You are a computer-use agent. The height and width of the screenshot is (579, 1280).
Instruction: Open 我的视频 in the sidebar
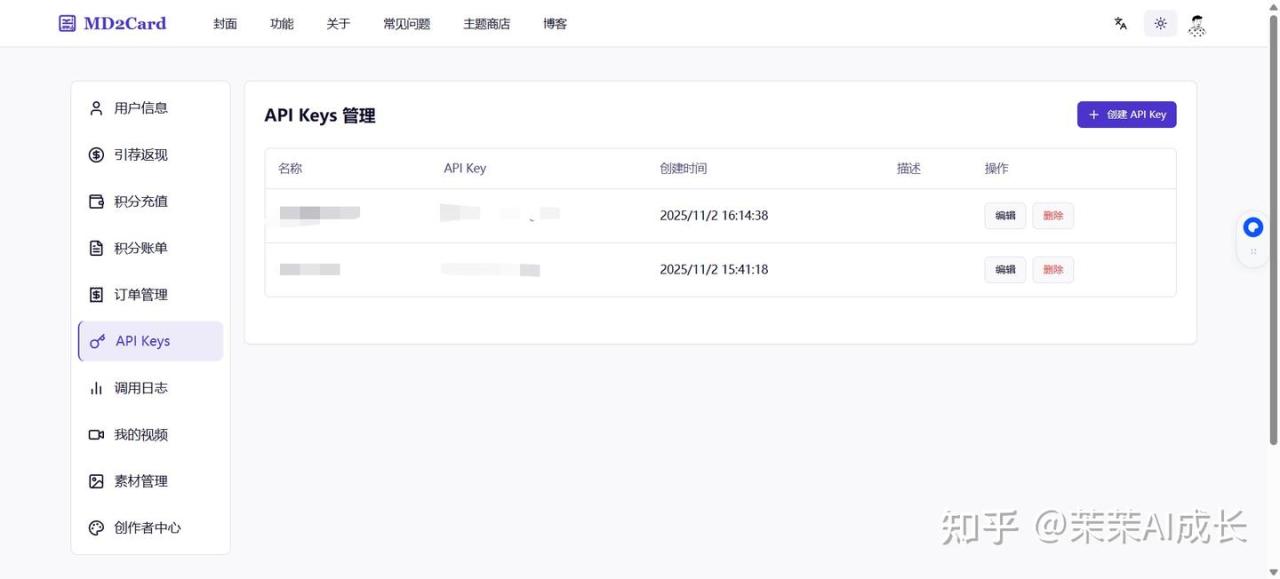coord(140,435)
